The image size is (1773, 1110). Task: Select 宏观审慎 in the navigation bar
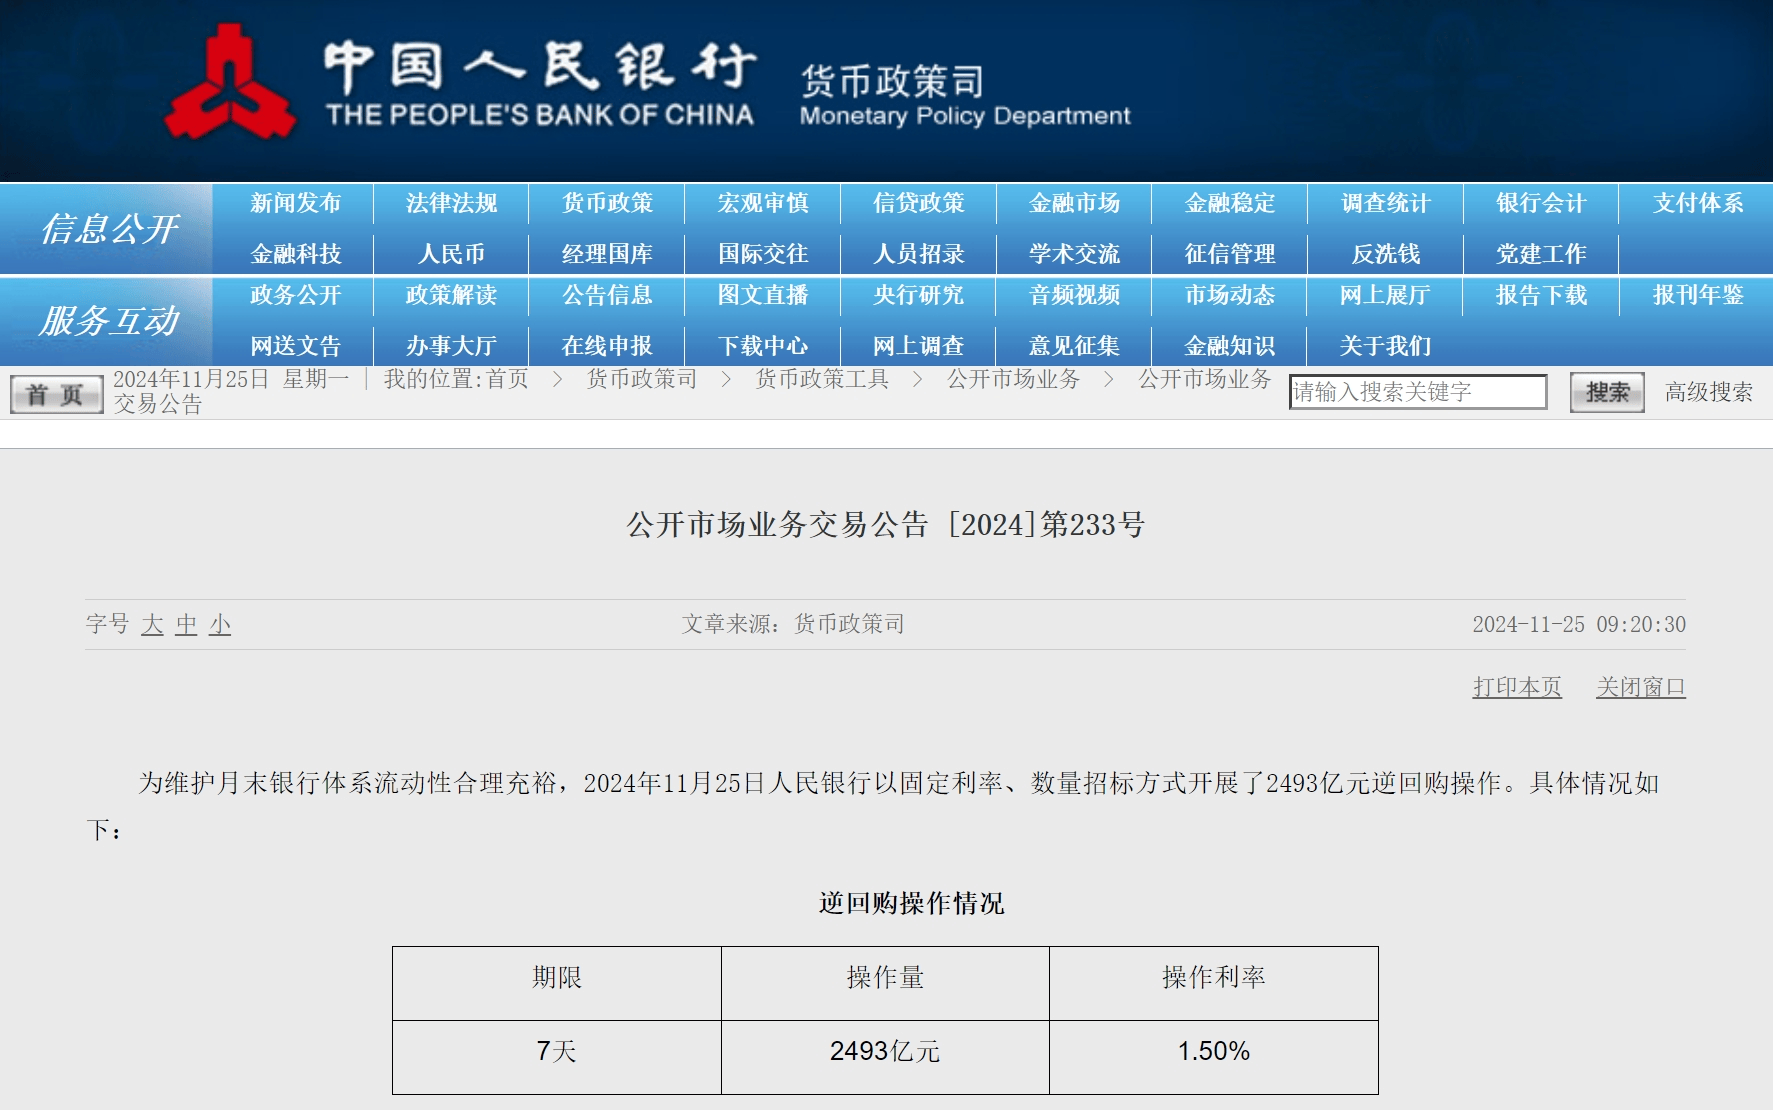coord(763,203)
